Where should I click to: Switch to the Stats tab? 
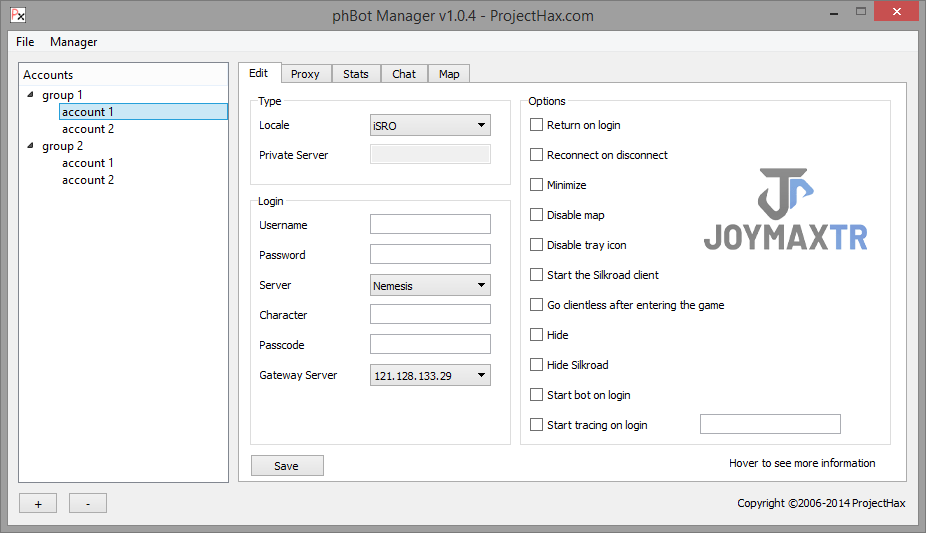pyautogui.click(x=356, y=74)
